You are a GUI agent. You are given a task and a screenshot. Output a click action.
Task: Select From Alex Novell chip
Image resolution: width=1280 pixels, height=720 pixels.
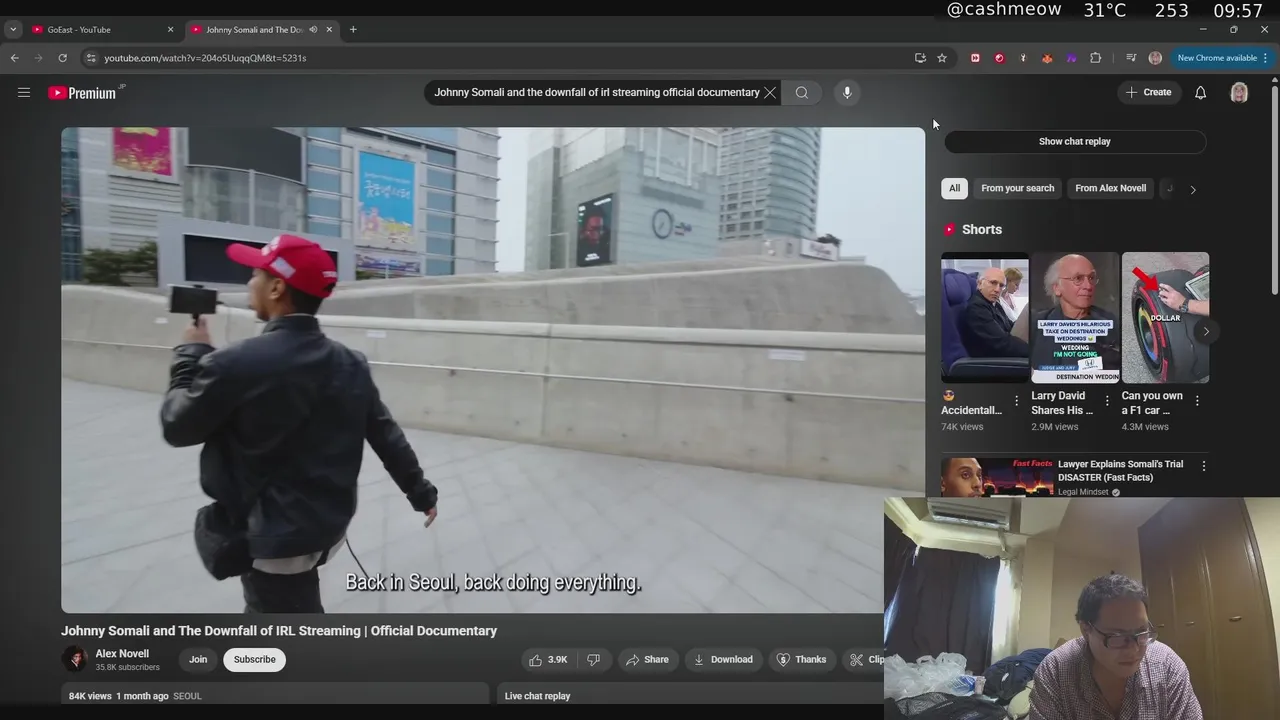click(x=1110, y=188)
